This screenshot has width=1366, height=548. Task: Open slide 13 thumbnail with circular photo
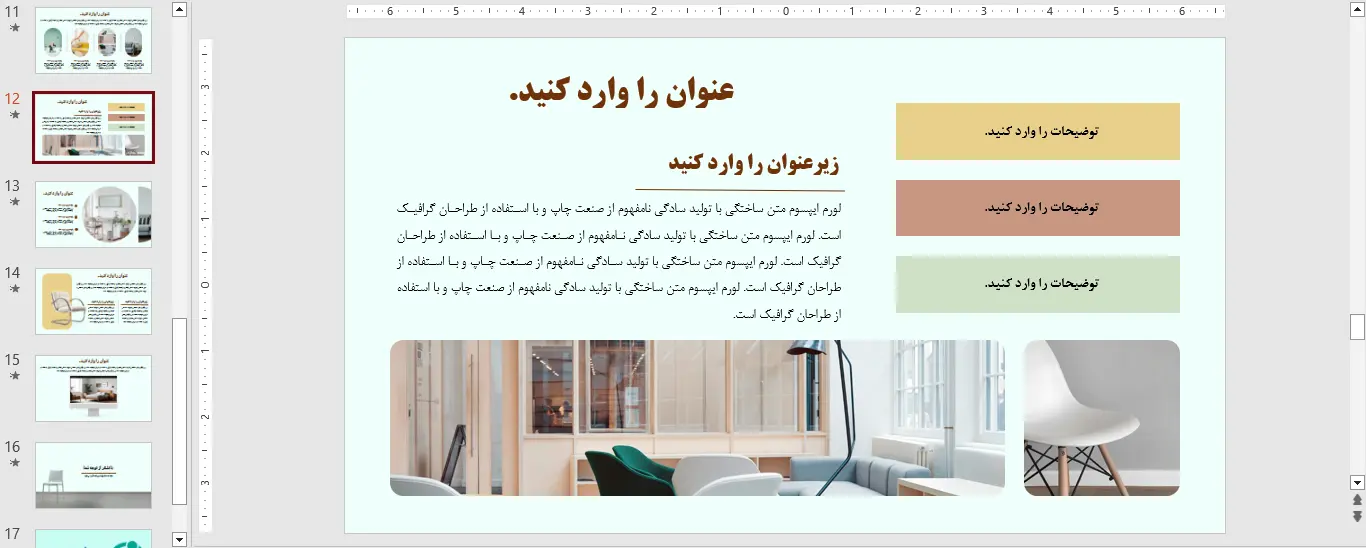tap(94, 214)
